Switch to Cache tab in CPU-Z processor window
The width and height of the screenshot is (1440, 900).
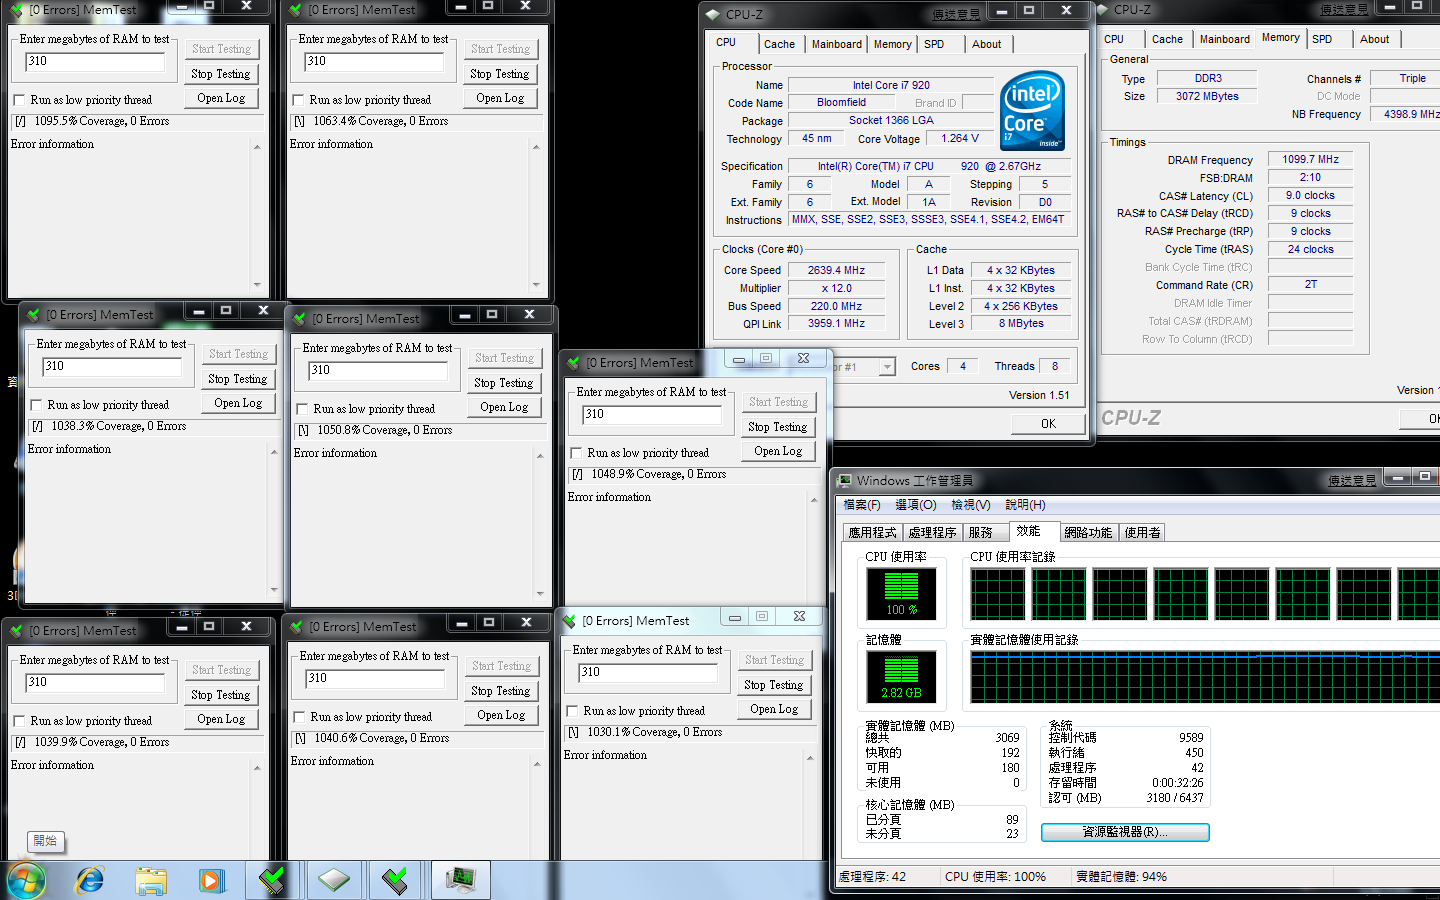point(779,44)
